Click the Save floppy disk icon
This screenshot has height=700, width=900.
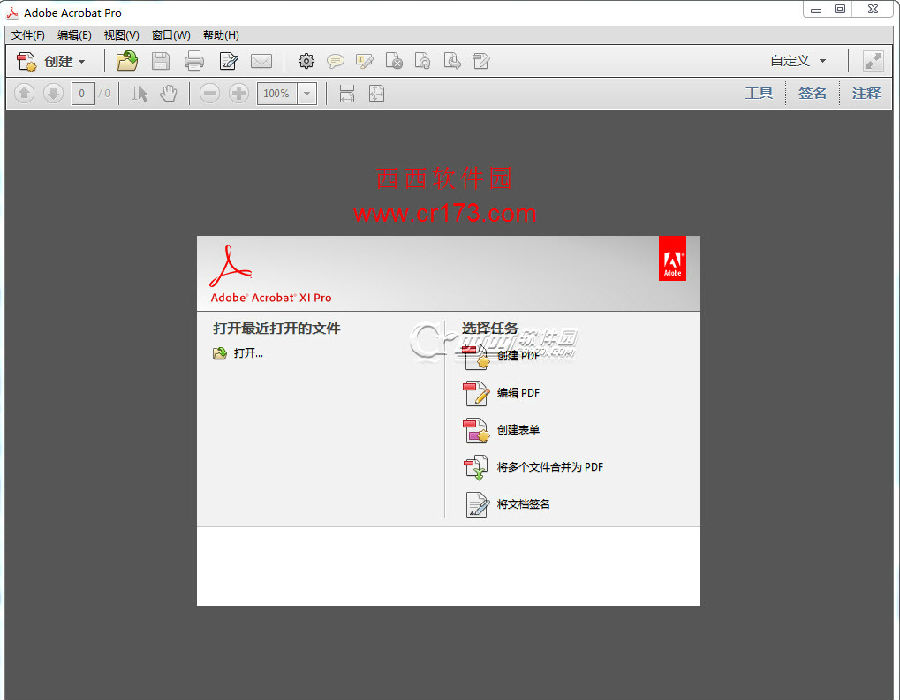click(x=161, y=61)
